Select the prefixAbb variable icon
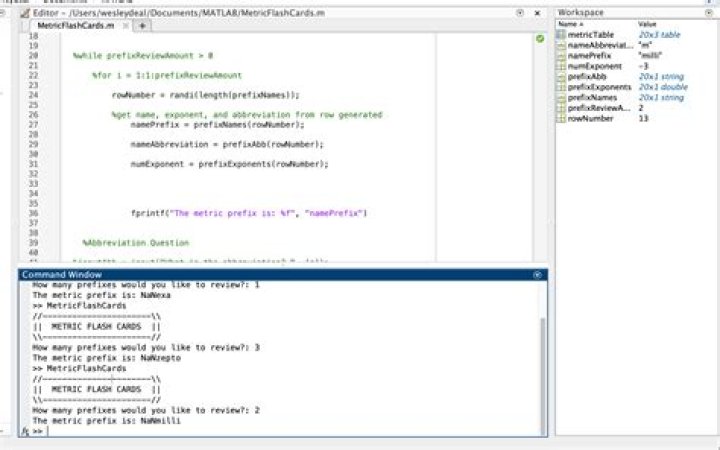 click(561, 77)
